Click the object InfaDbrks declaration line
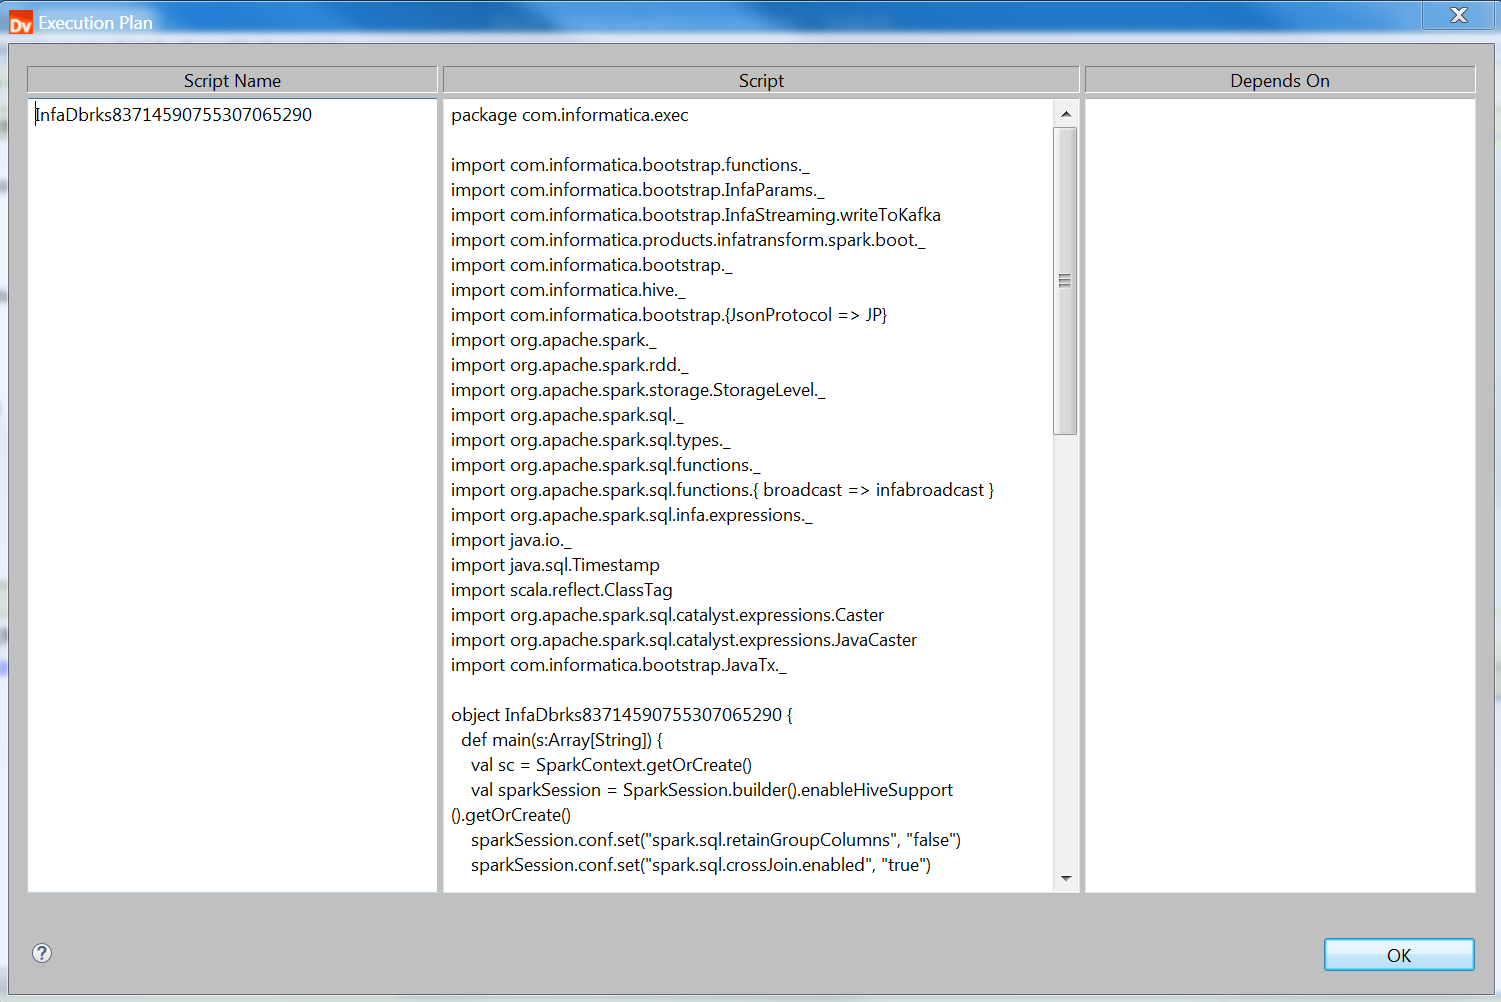The height and width of the screenshot is (1002, 1501). 621,715
